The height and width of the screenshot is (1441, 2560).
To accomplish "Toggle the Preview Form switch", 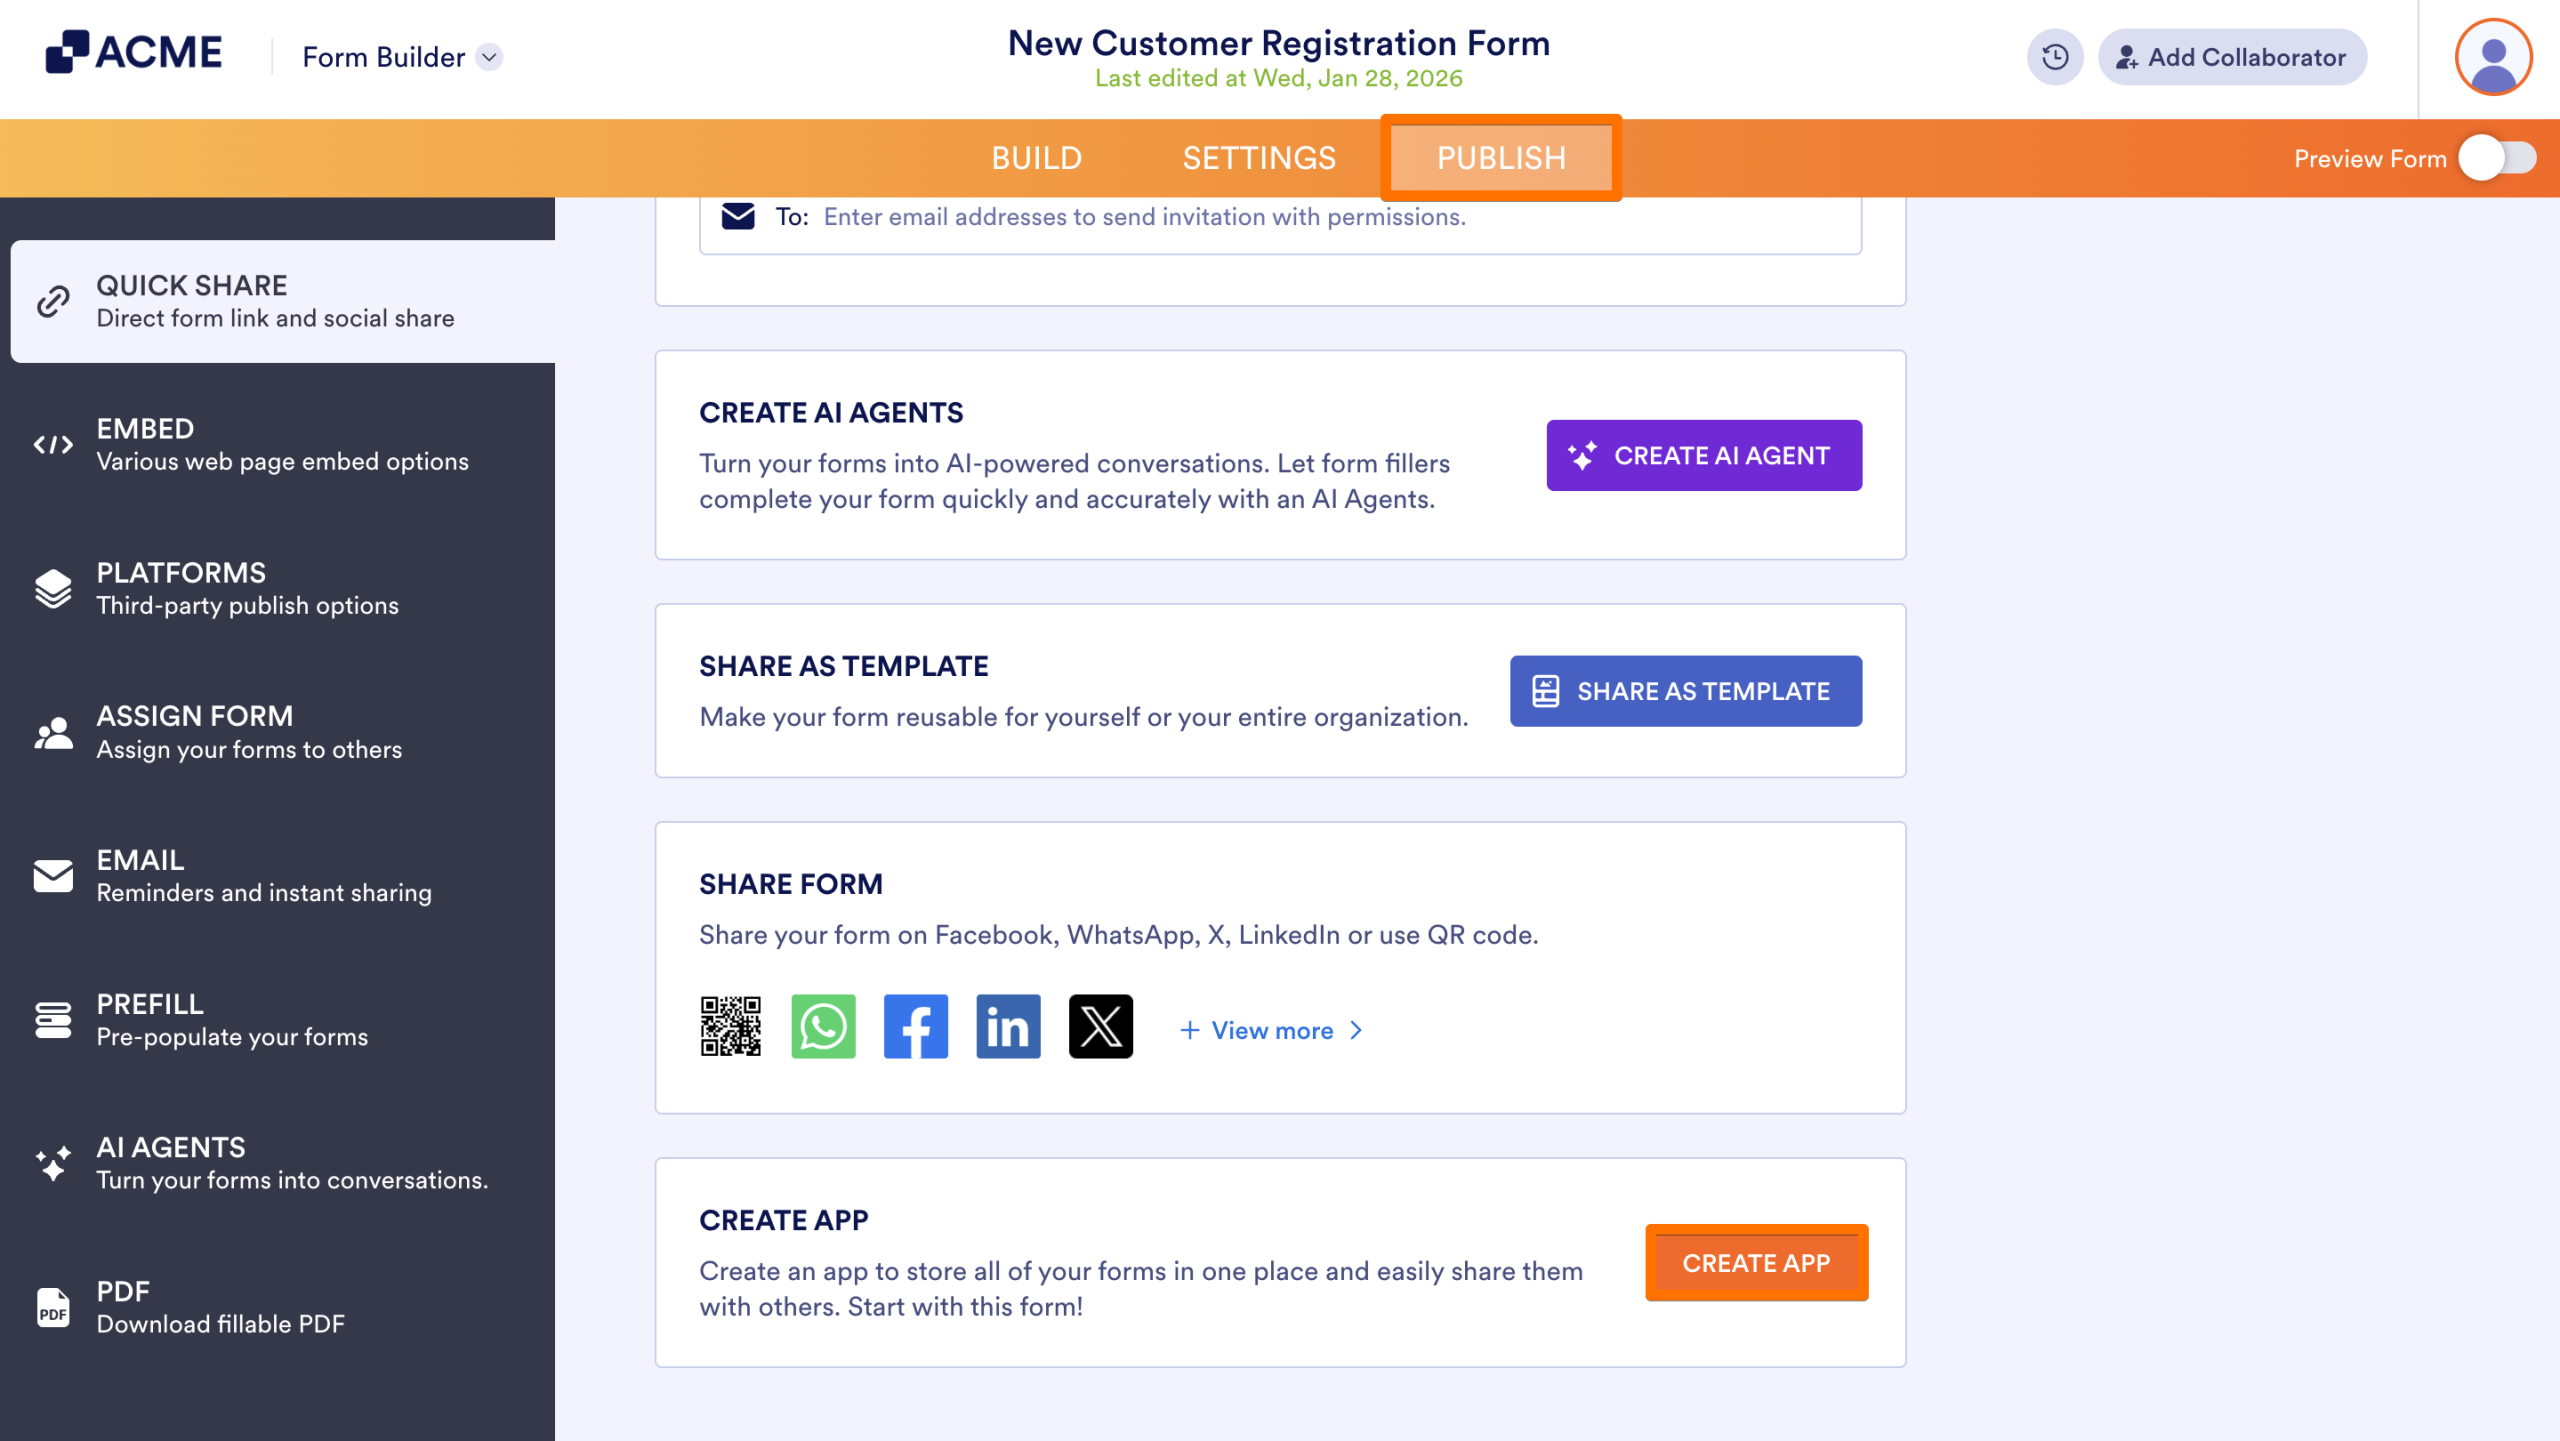I will tap(2497, 158).
